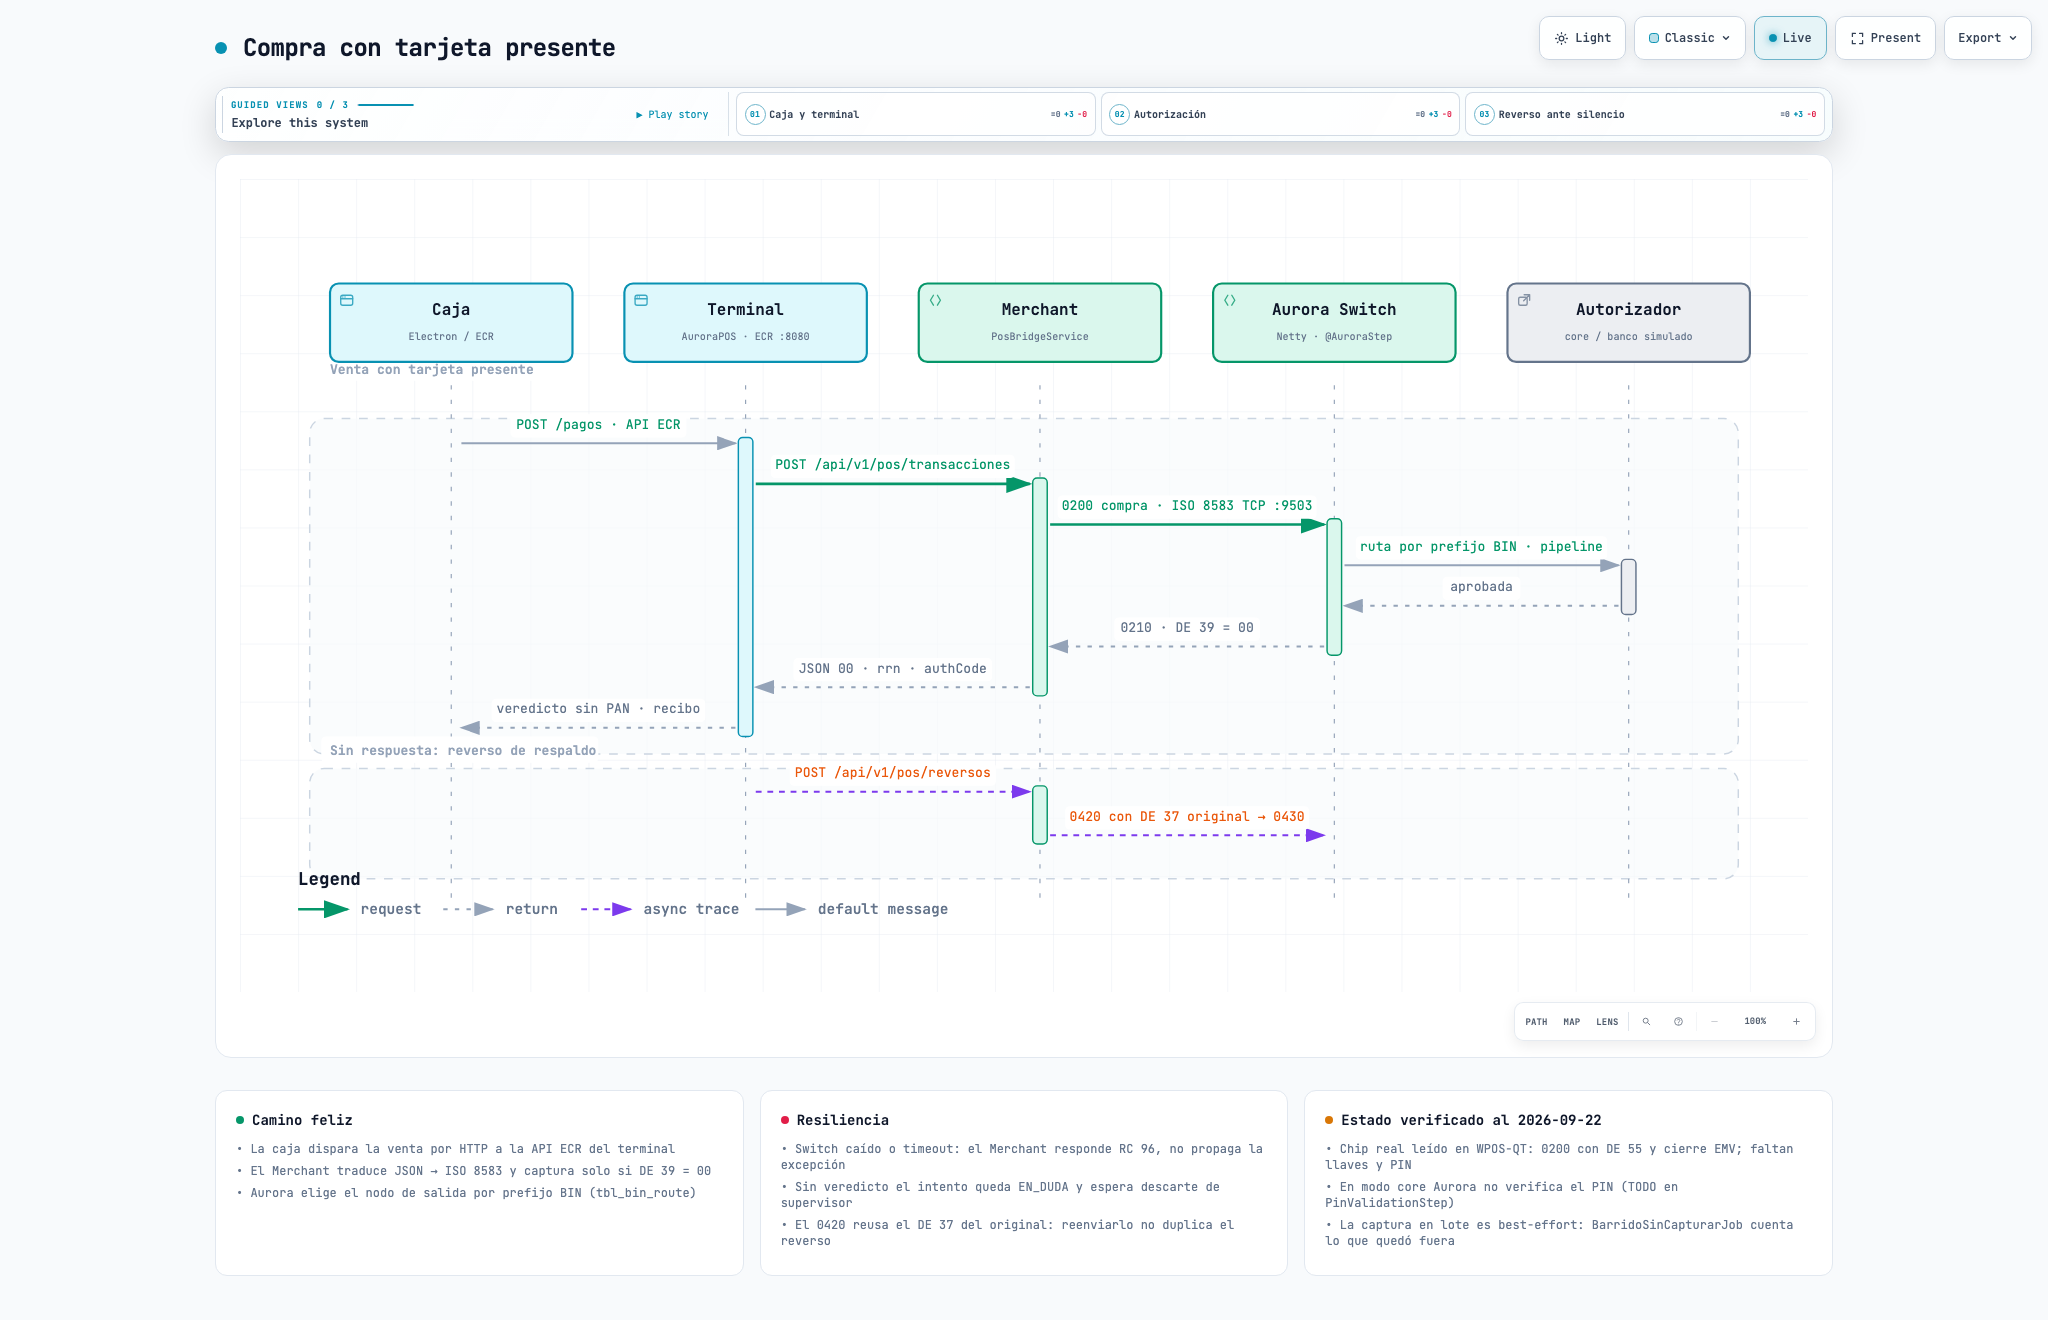The width and height of the screenshot is (2048, 1320).
Task: Click the 'ruta por prefijo BIN · pipeline' label
Action: [x=1481, y=546]
